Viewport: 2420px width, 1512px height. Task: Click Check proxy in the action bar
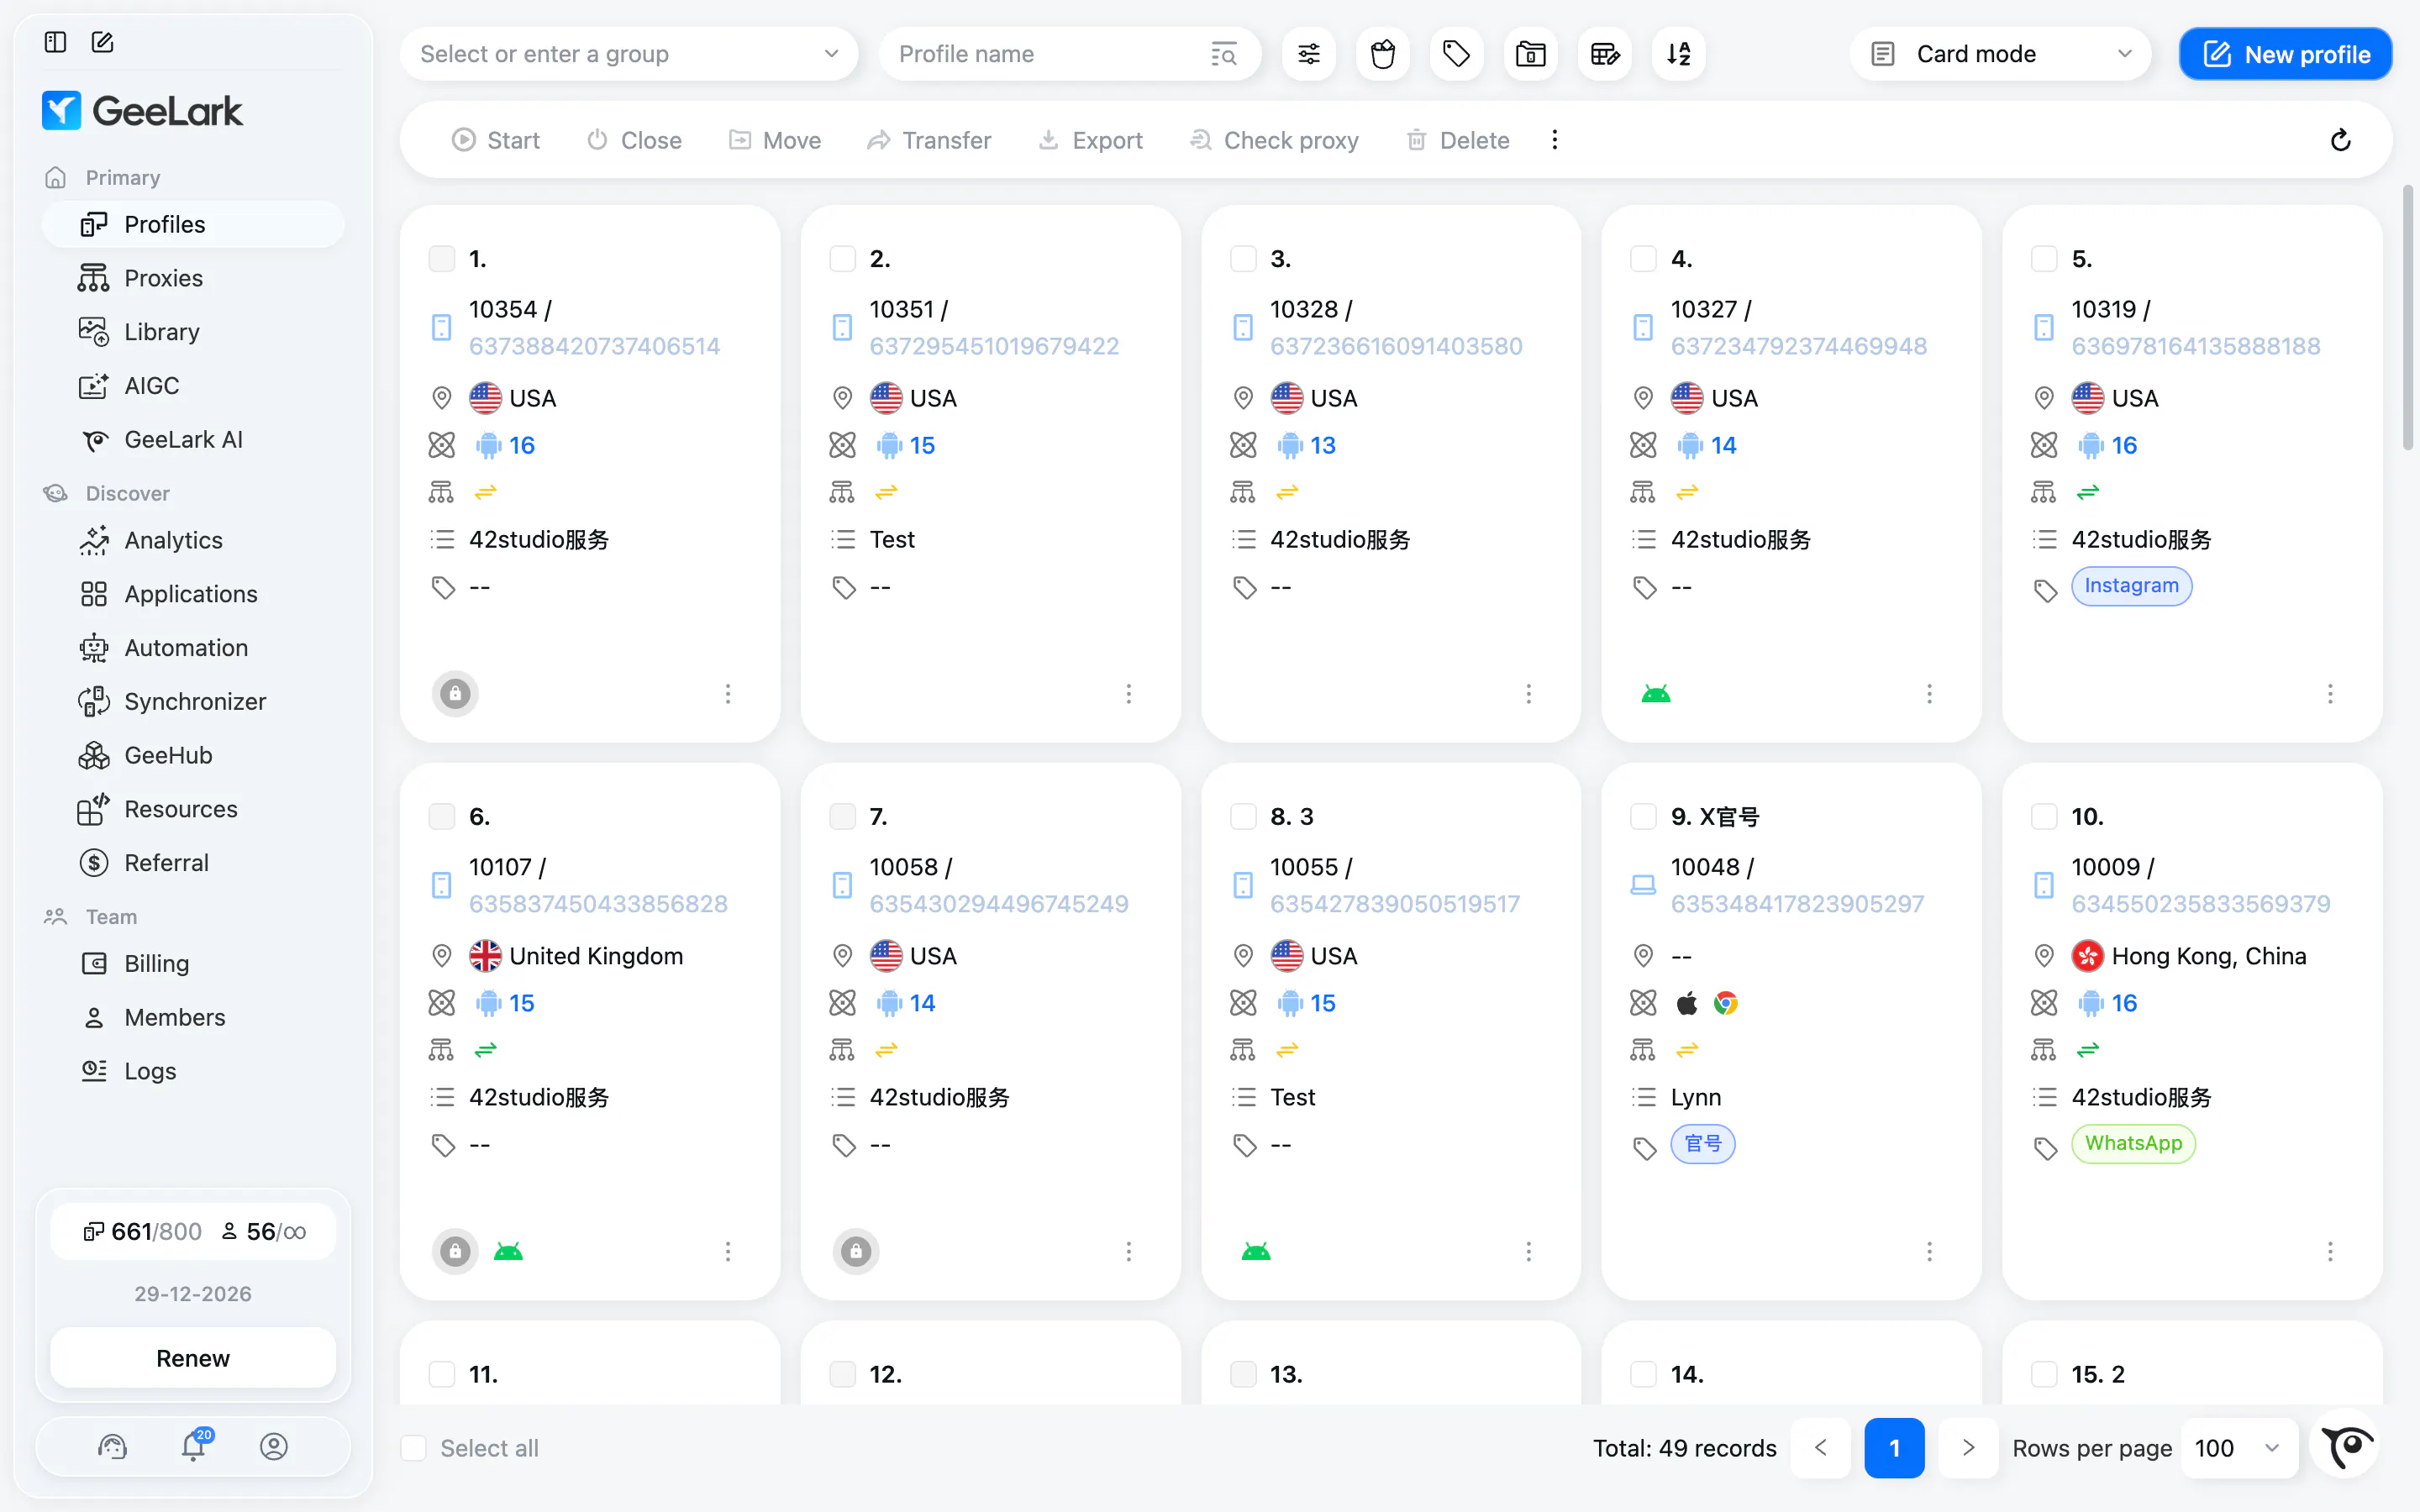point(1274,140)
